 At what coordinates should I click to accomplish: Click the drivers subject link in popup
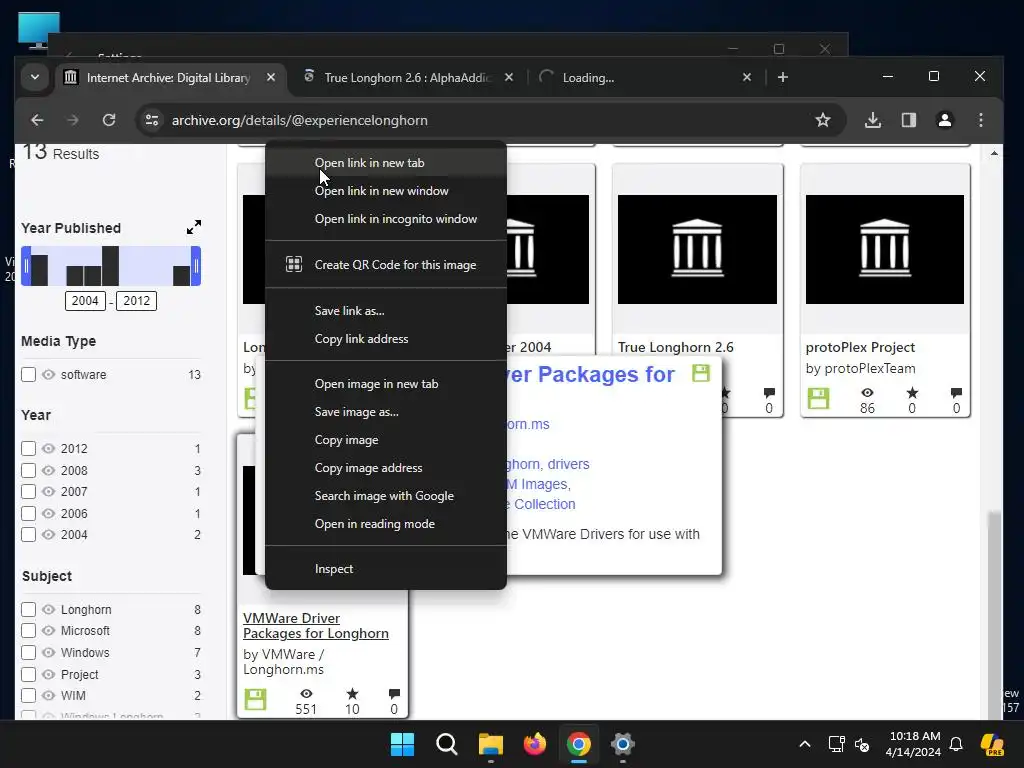tap(568, 464)
